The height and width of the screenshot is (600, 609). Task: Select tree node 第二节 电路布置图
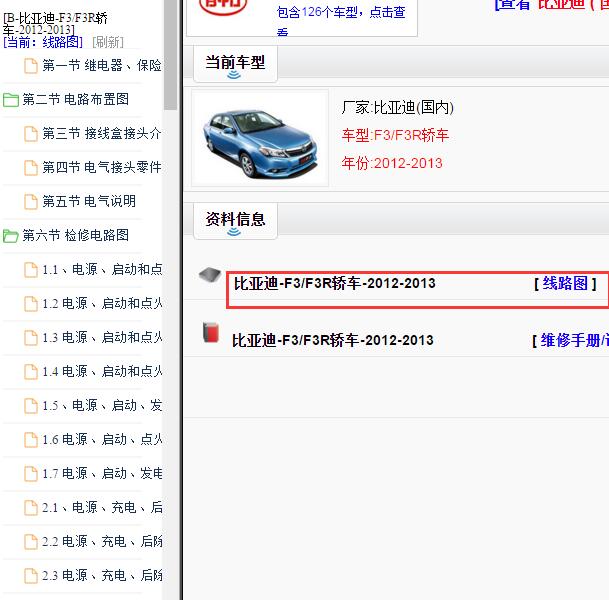pyautogui.click(x=75, y=99)
